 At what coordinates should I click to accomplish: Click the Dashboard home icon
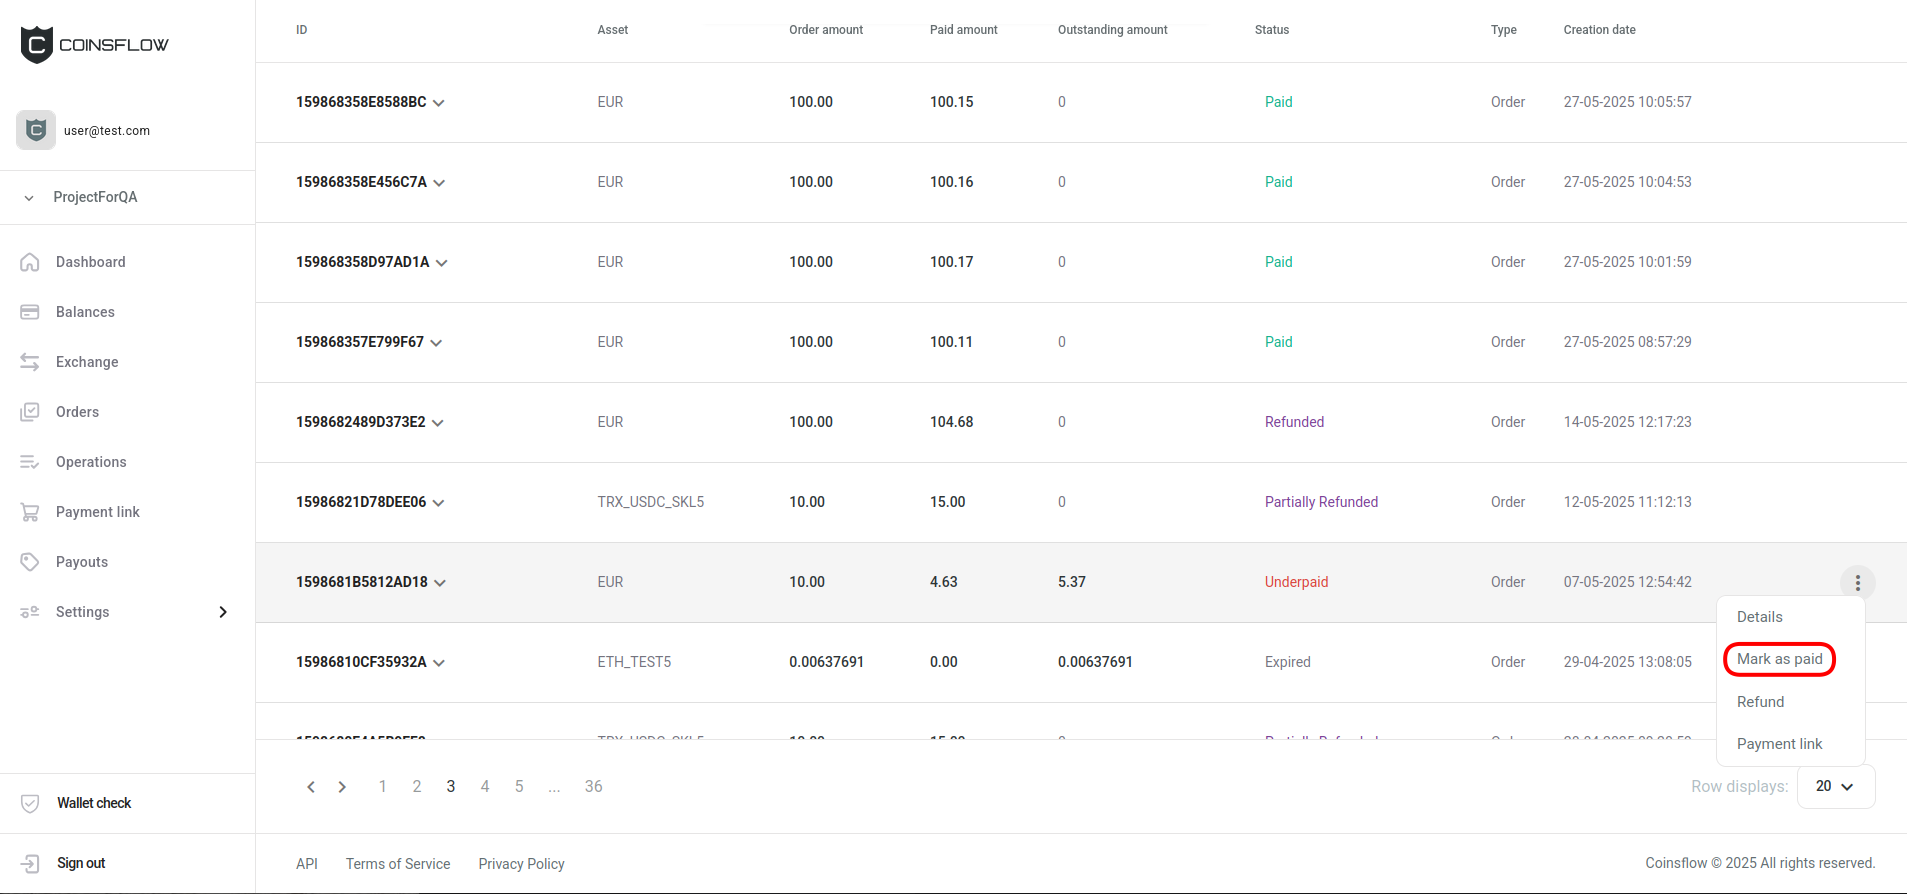30,262
